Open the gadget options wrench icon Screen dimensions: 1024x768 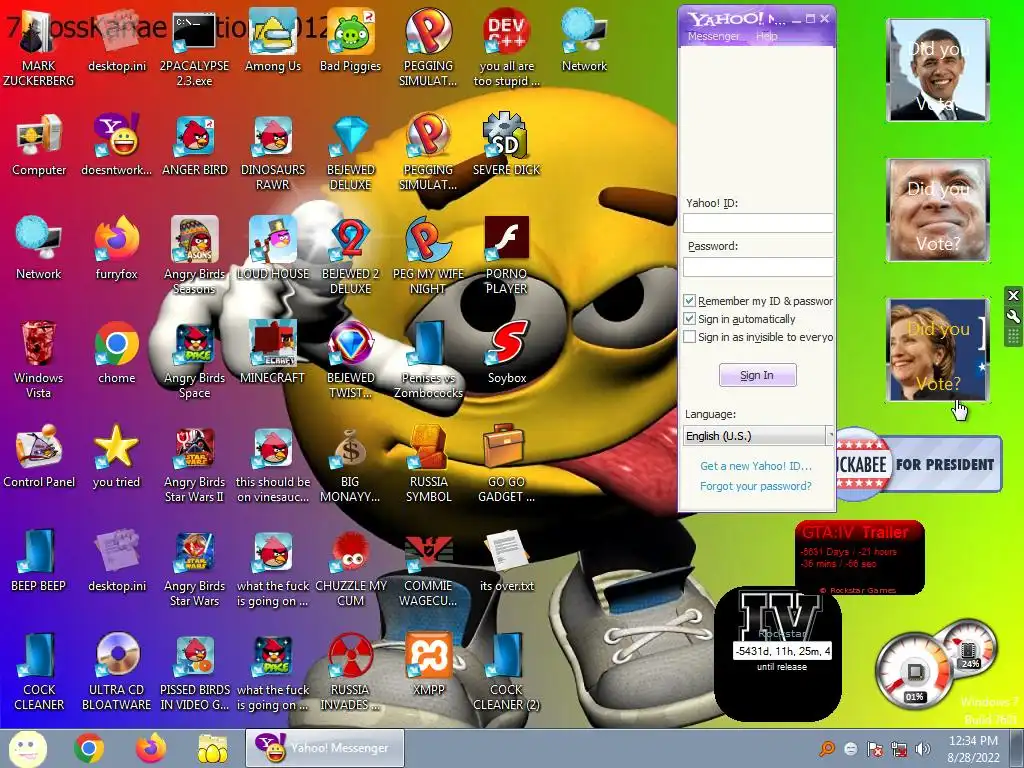click(x=1013, y=317)
